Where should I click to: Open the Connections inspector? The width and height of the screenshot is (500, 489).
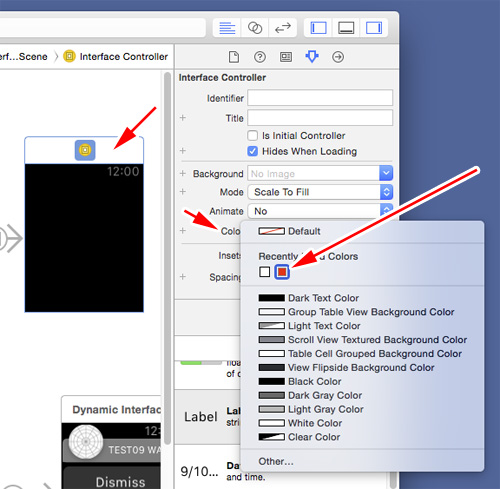click(338, 57)
